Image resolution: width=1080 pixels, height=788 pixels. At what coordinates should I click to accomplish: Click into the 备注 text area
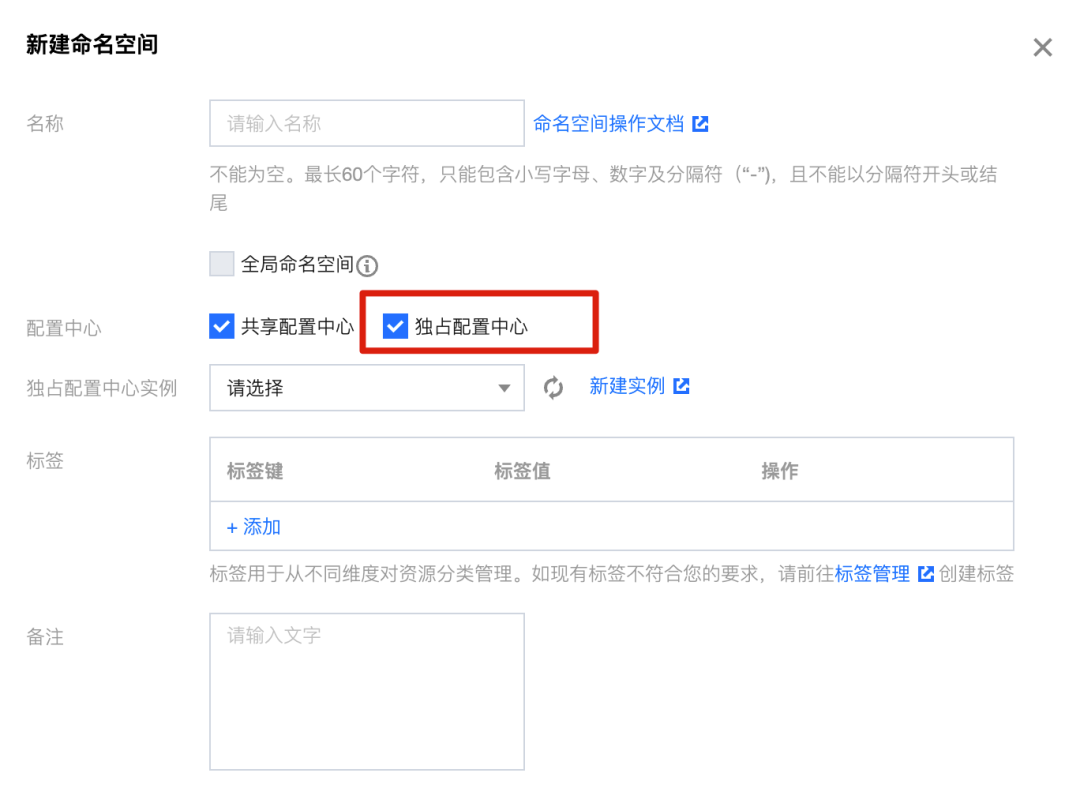point(366,692)
